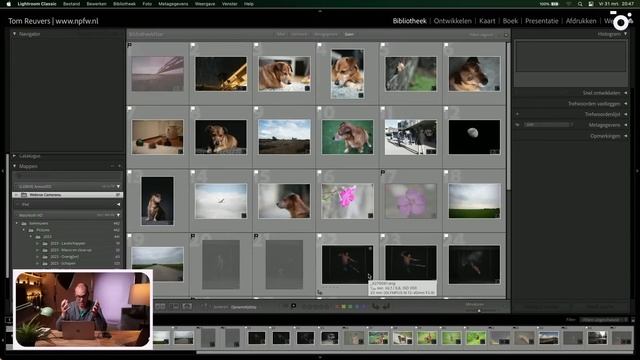Expand the Opmerkingen panel
Screen dimensions: 640x360
click(625, 136)
